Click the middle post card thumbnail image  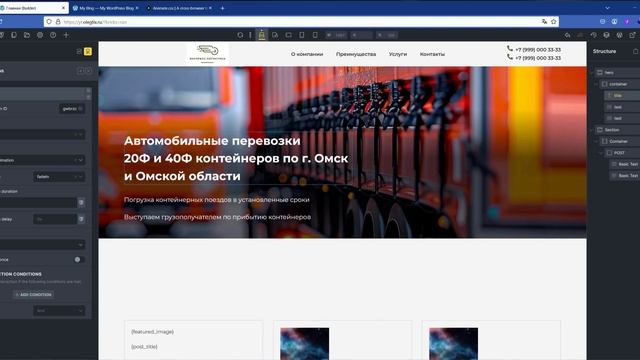(304, 344)
